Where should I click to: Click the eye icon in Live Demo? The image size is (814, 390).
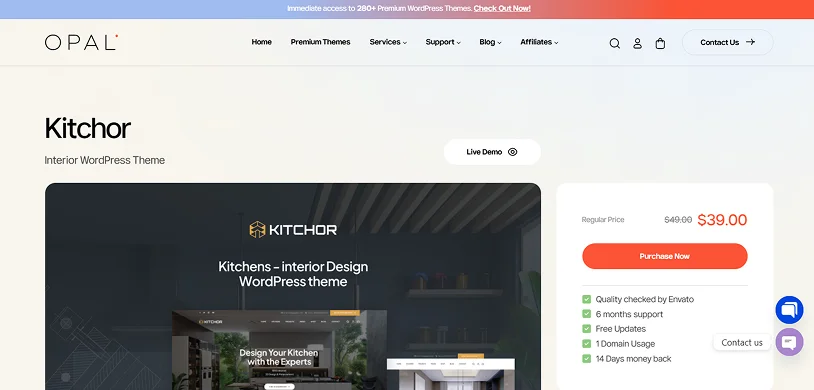tap(512, 152)
